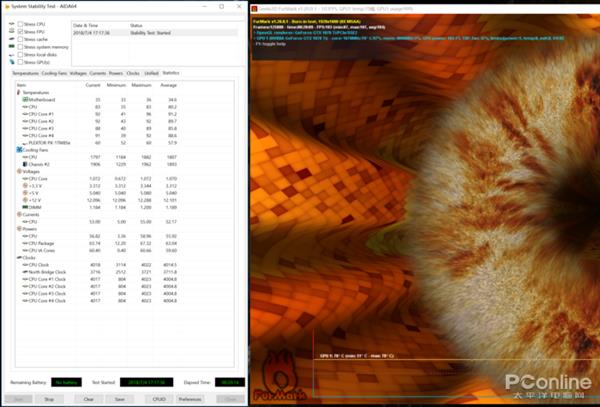
Task: Click the Test Started timestamp field
Action: click(x=145, y=381)
